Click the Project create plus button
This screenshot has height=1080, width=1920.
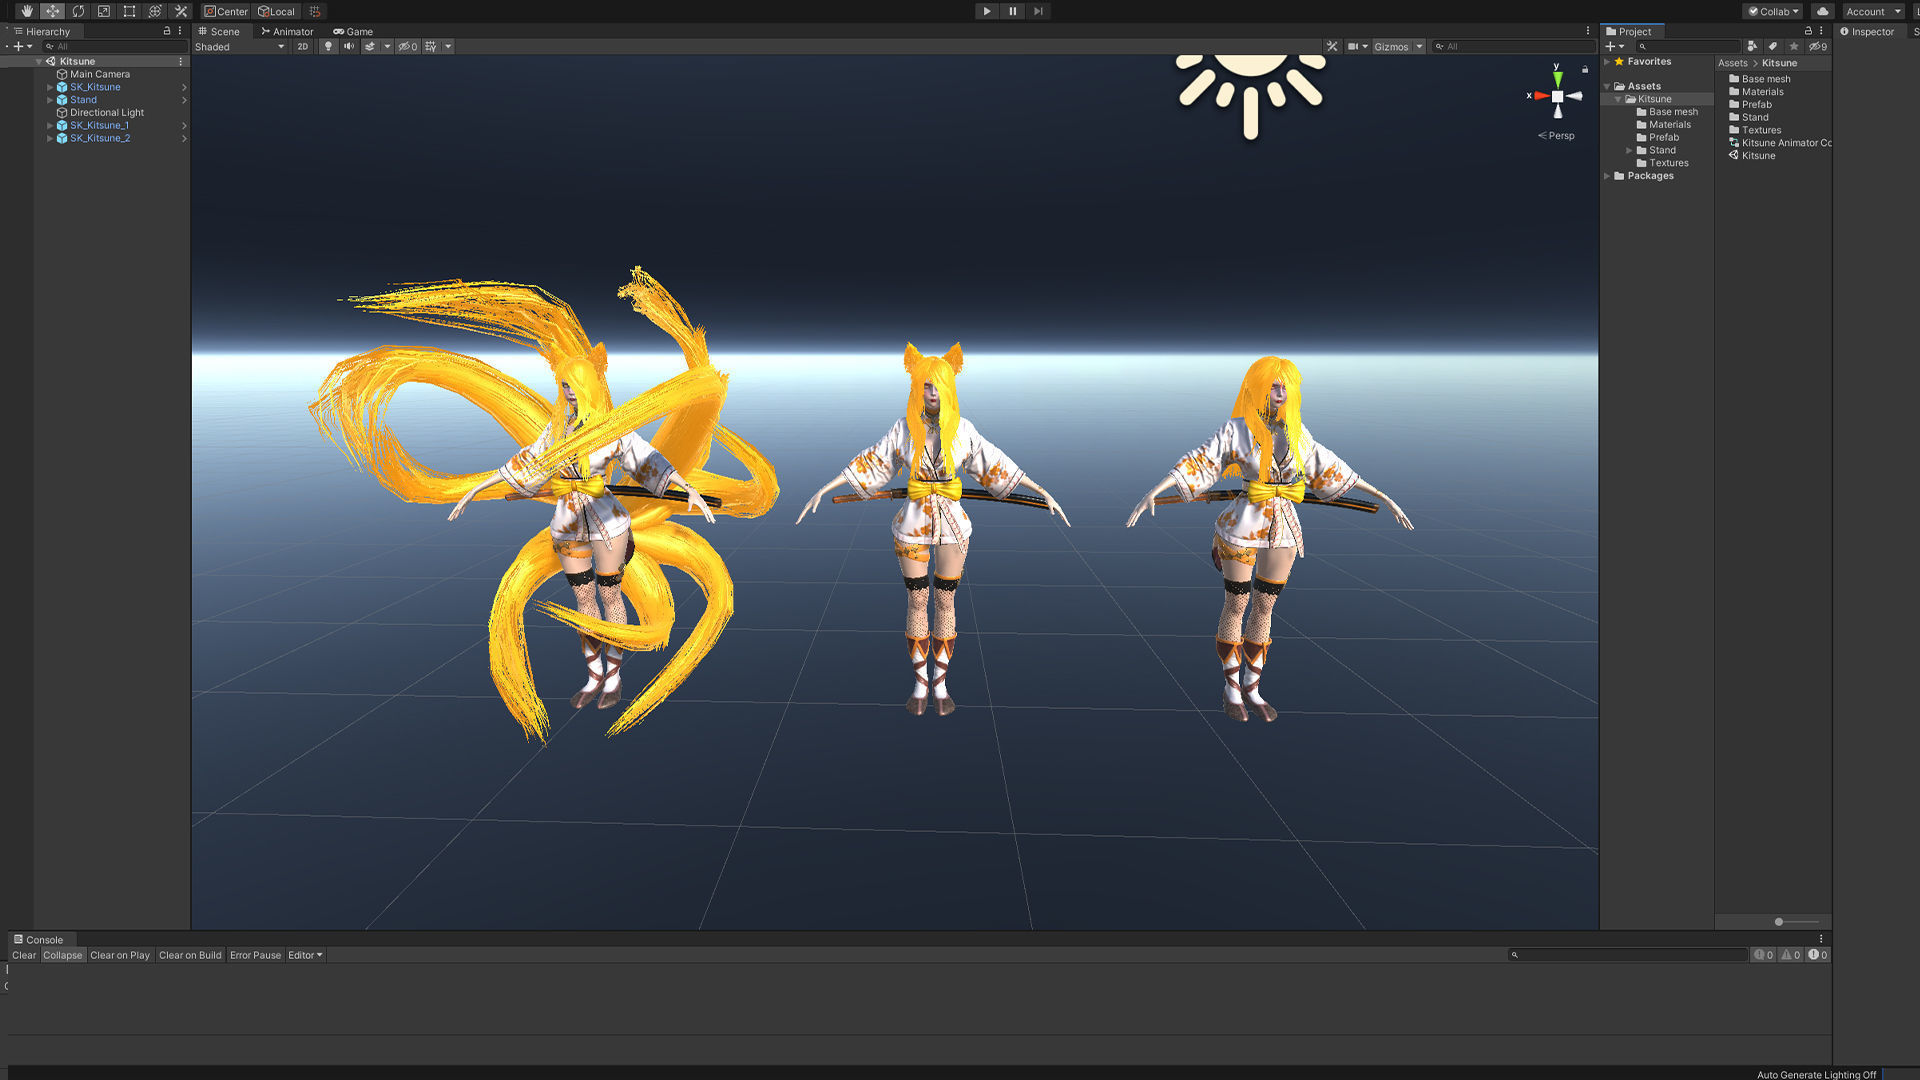point(1615,46)
